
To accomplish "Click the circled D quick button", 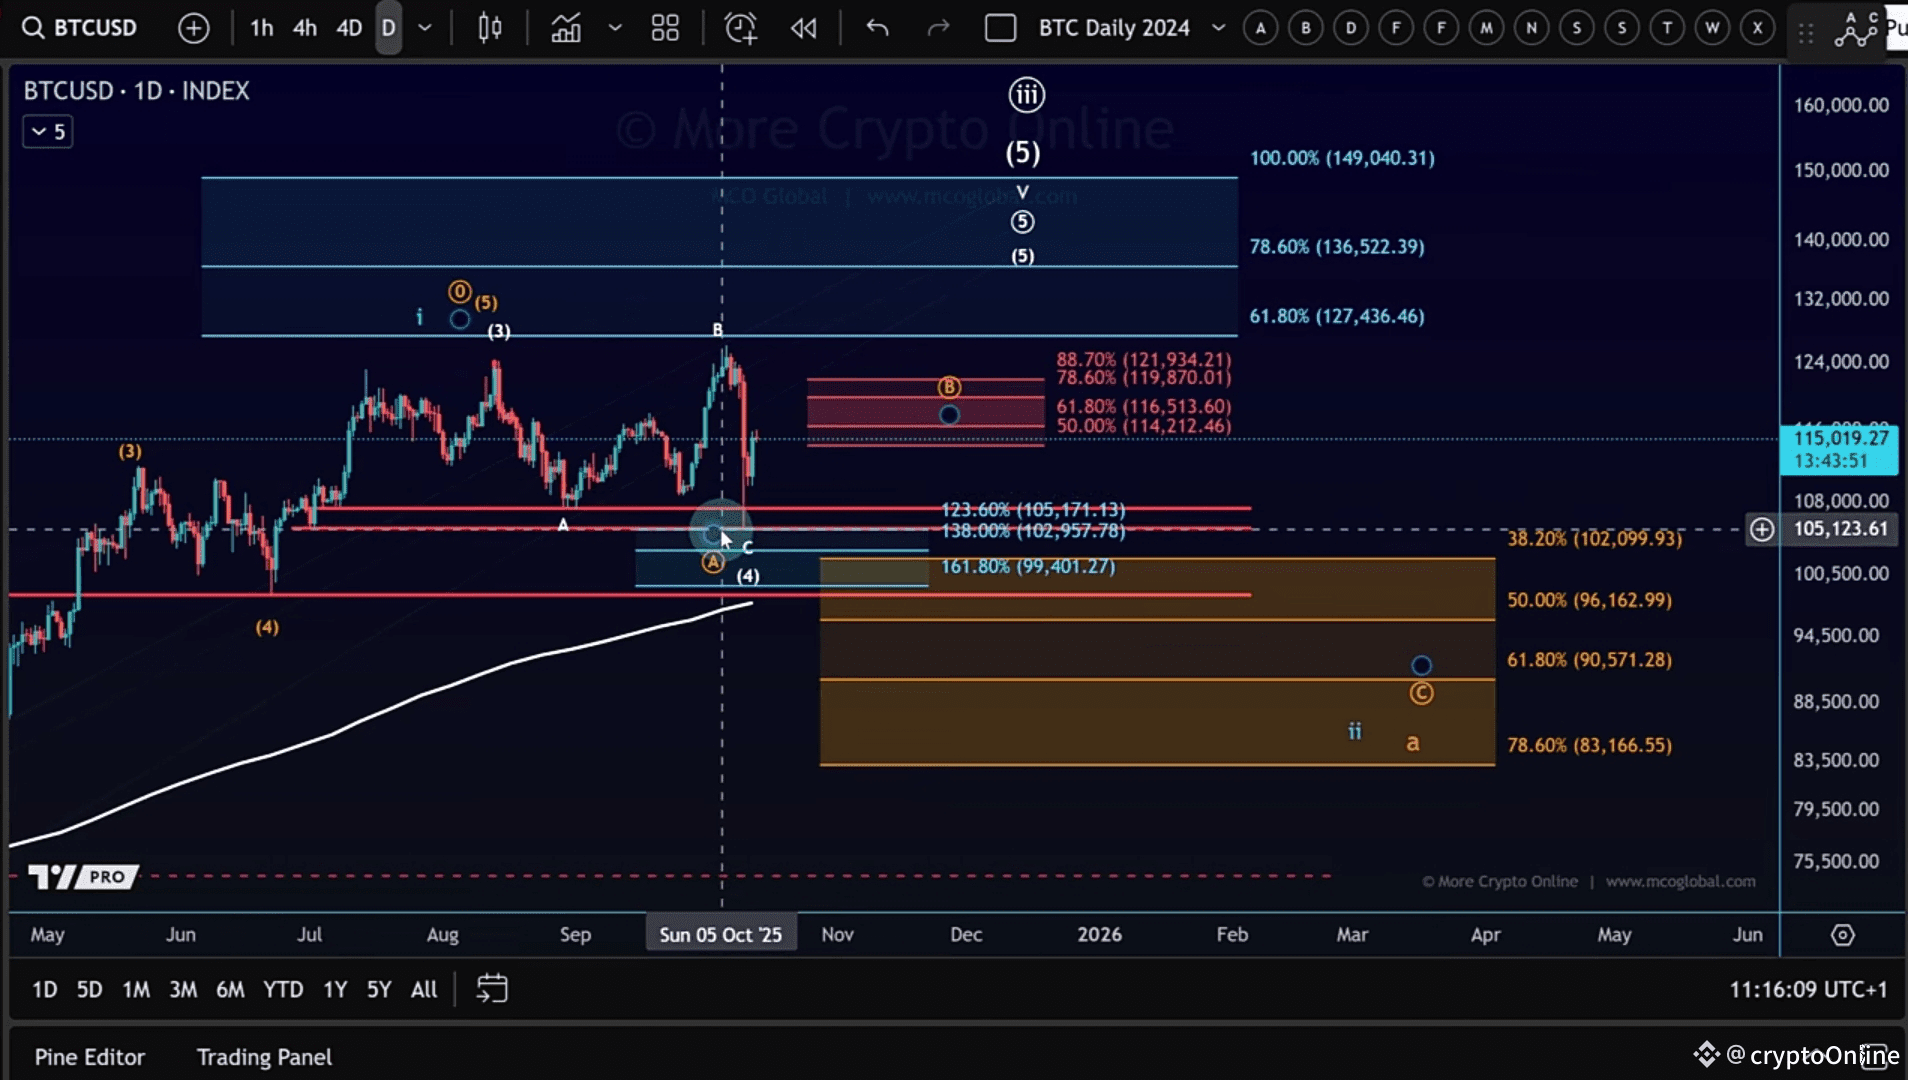I will click(1351, 28).
